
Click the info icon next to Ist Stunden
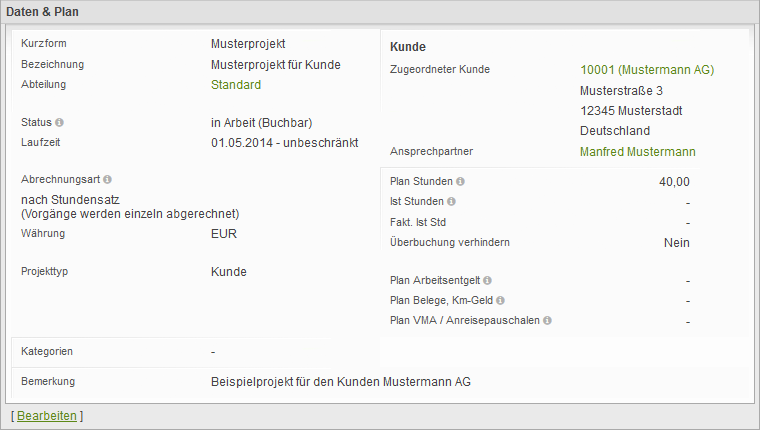click(451, 201)
